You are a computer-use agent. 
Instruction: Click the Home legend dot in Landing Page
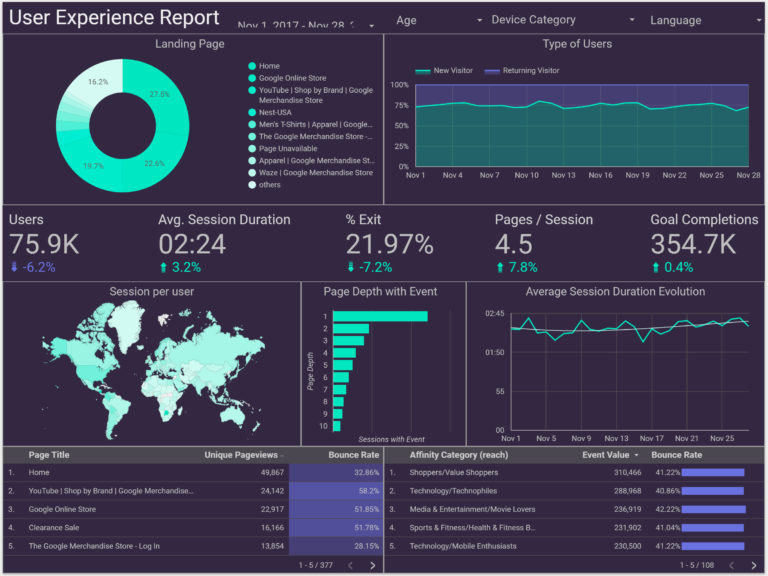click(252, 66)
